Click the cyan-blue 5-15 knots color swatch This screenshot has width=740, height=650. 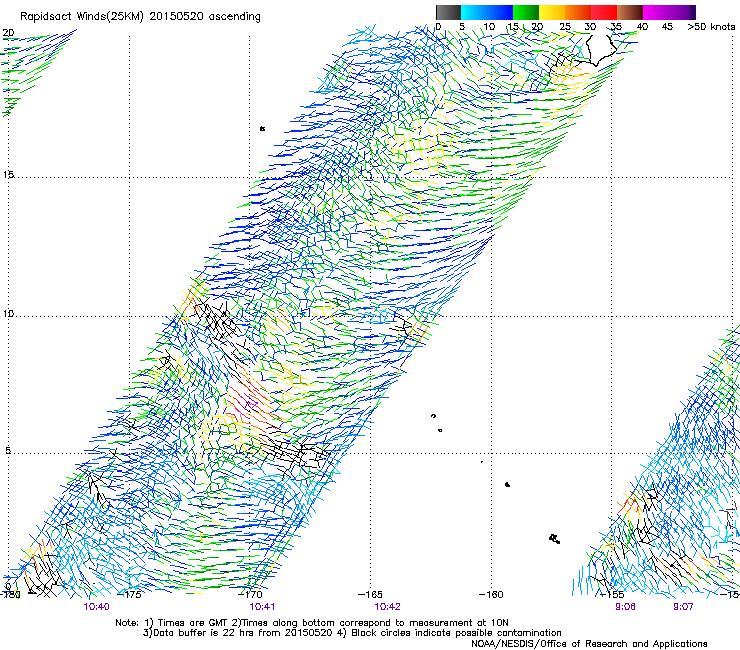tap(487, 12)
